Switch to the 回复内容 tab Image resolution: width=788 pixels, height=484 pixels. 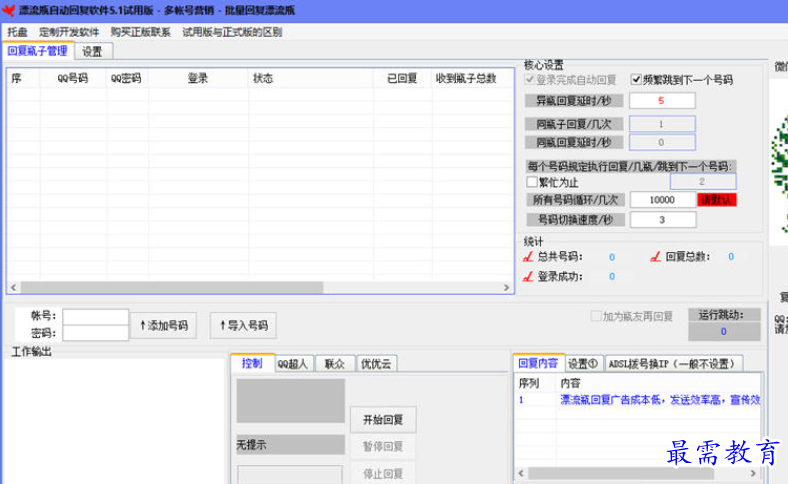(538, 363)
